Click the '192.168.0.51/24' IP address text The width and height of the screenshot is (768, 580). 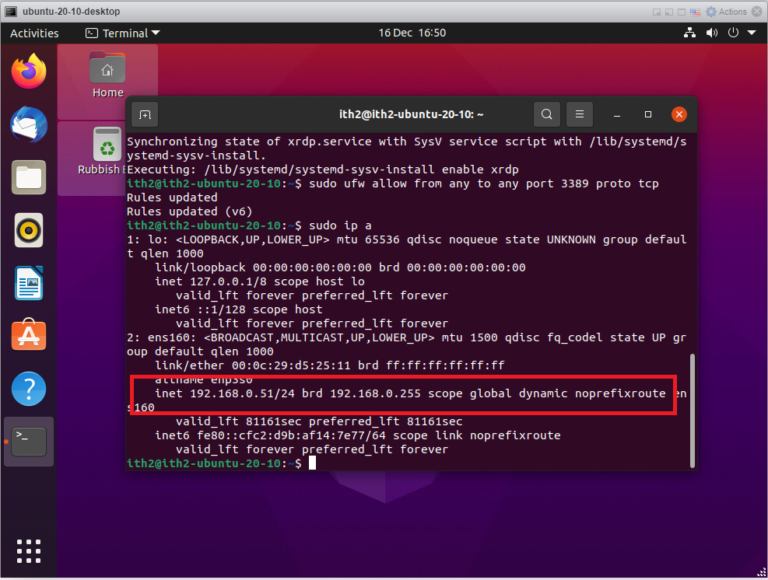tap(242, 393)
